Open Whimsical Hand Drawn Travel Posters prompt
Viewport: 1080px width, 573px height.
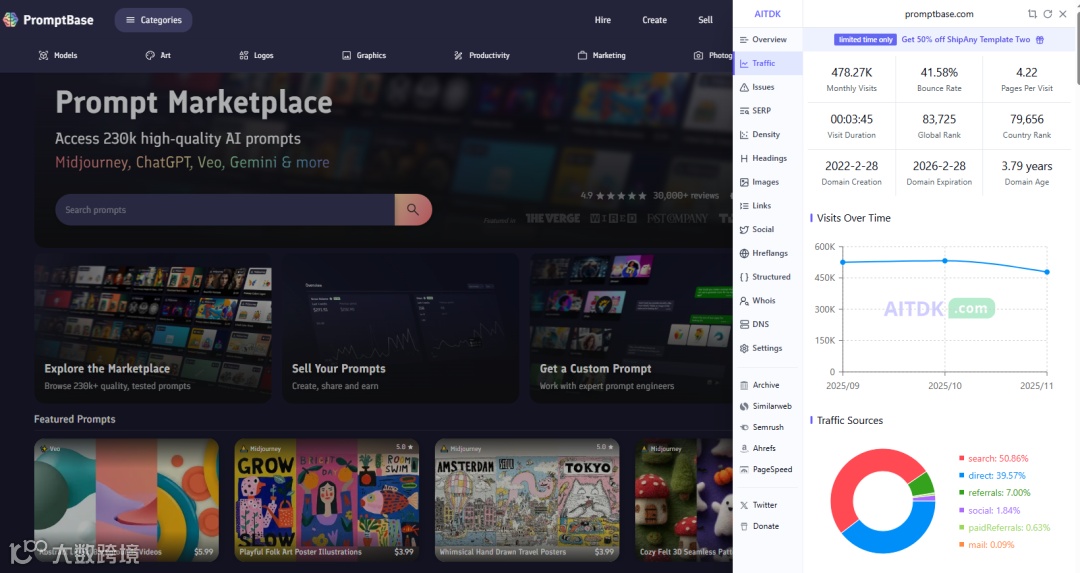point(527,499)
